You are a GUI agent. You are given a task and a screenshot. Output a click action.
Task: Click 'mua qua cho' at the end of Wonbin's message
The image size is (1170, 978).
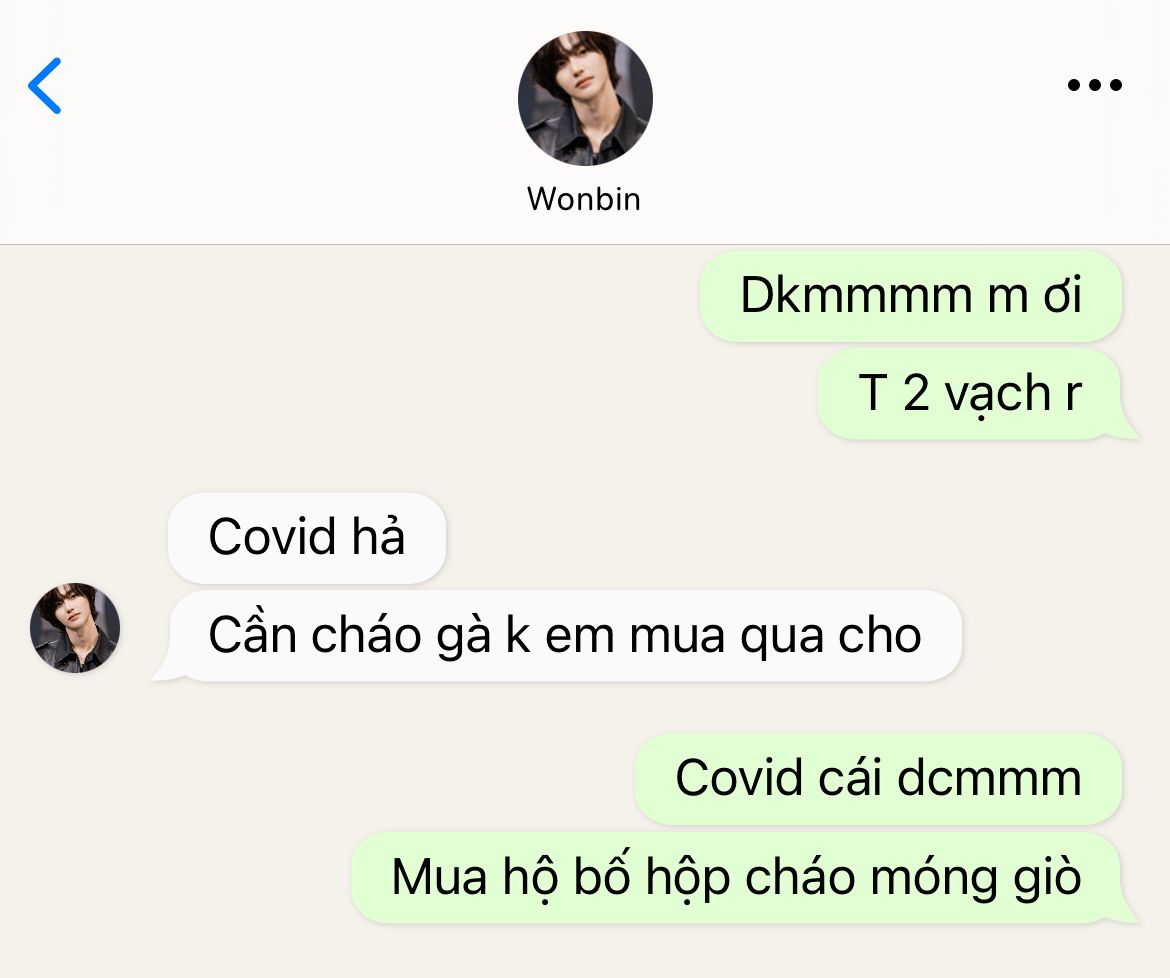tap(775, 636)
